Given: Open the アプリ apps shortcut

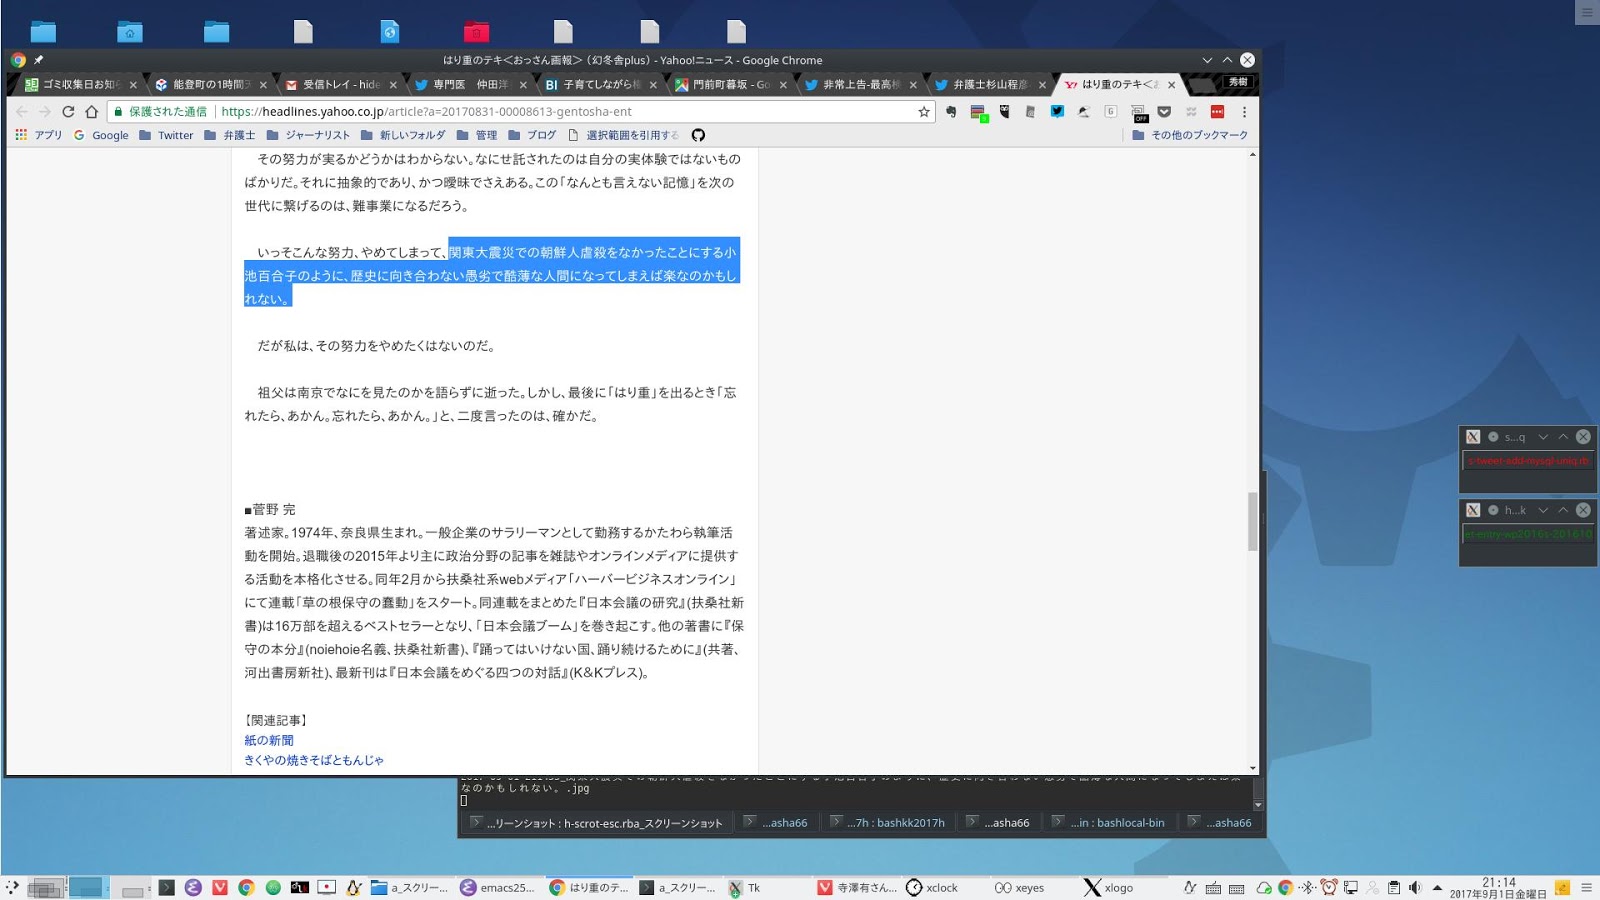Looking at the screenshot, I should [x=38, y=135].
